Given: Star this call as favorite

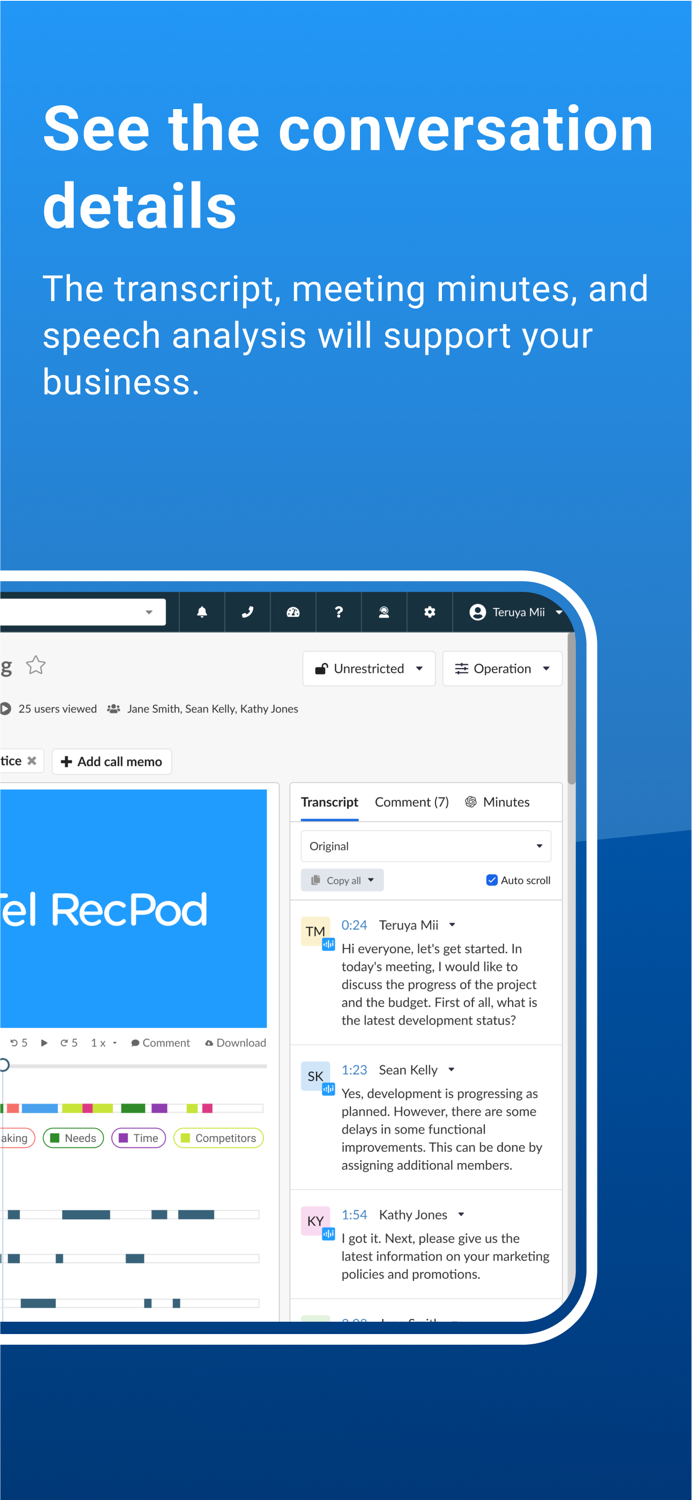Looking at the screenshot, I should (36, 665).
